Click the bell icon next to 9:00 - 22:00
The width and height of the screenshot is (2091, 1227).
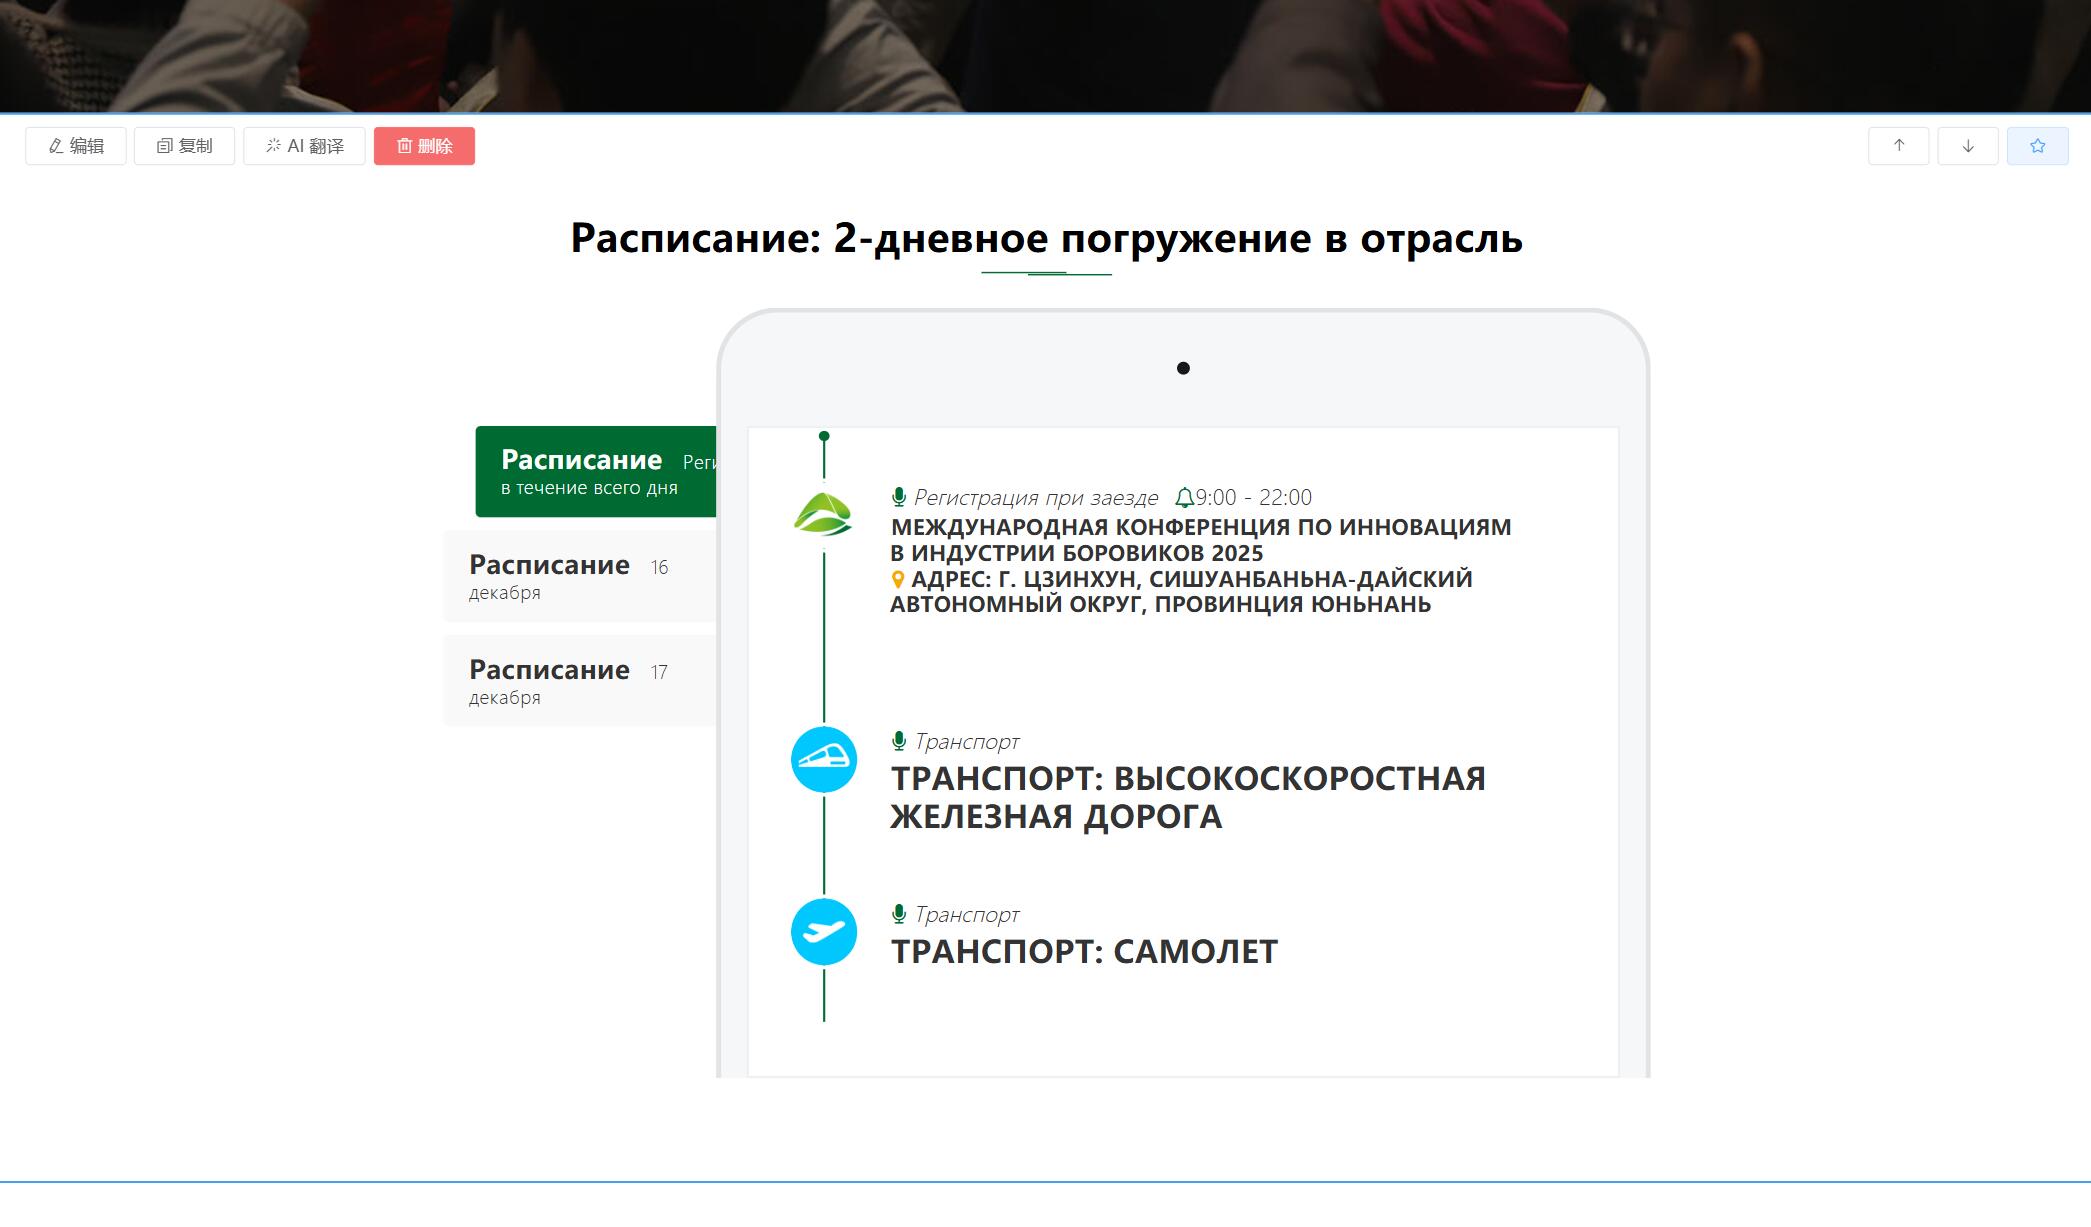(1184, 498)
